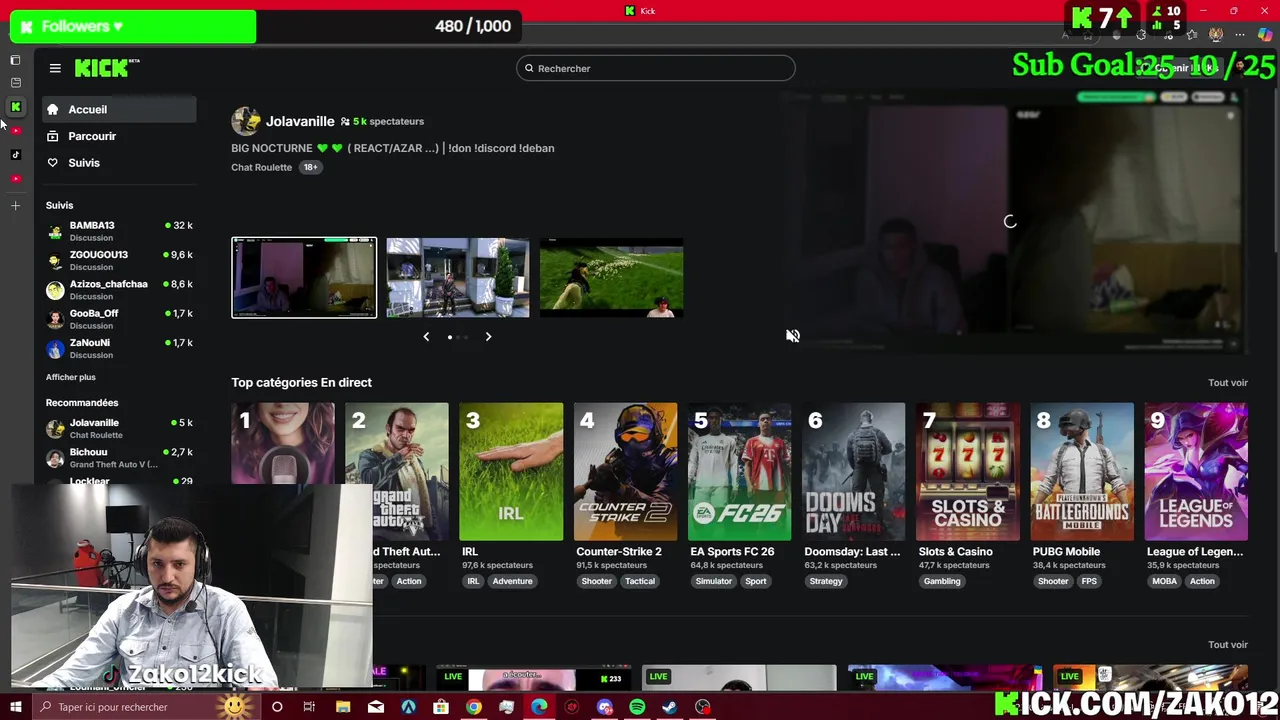The height and width of the screenshot is (720, 1280).
Task: Click the FPS tag under PUBG Mobile
Action: (x=1089, y=581)
